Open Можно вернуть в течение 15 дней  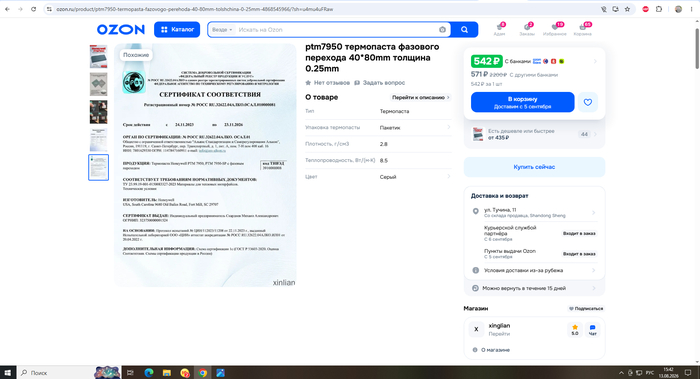(x=534, y=288)
